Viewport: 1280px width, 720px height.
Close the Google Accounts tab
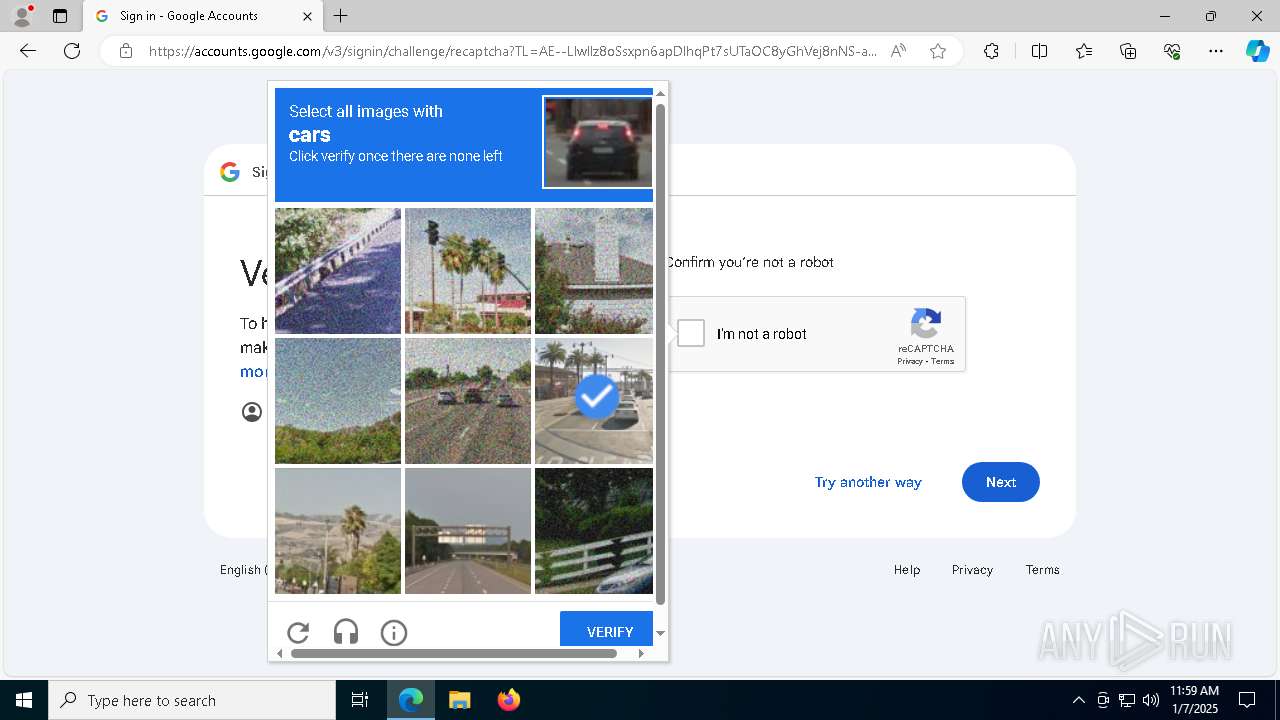[x=307, y=16]
